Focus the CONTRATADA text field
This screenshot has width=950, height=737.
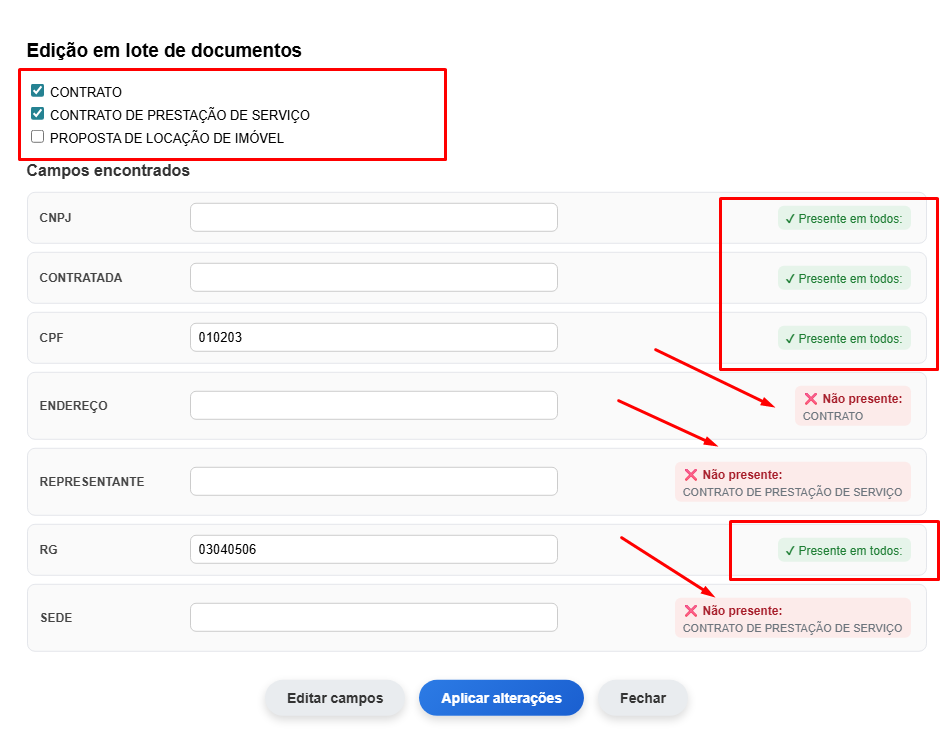pos(374,278)
